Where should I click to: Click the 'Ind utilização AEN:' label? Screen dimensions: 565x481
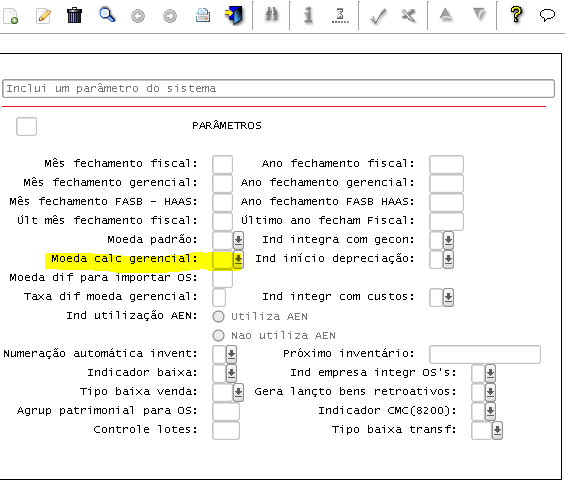point(132,316)
